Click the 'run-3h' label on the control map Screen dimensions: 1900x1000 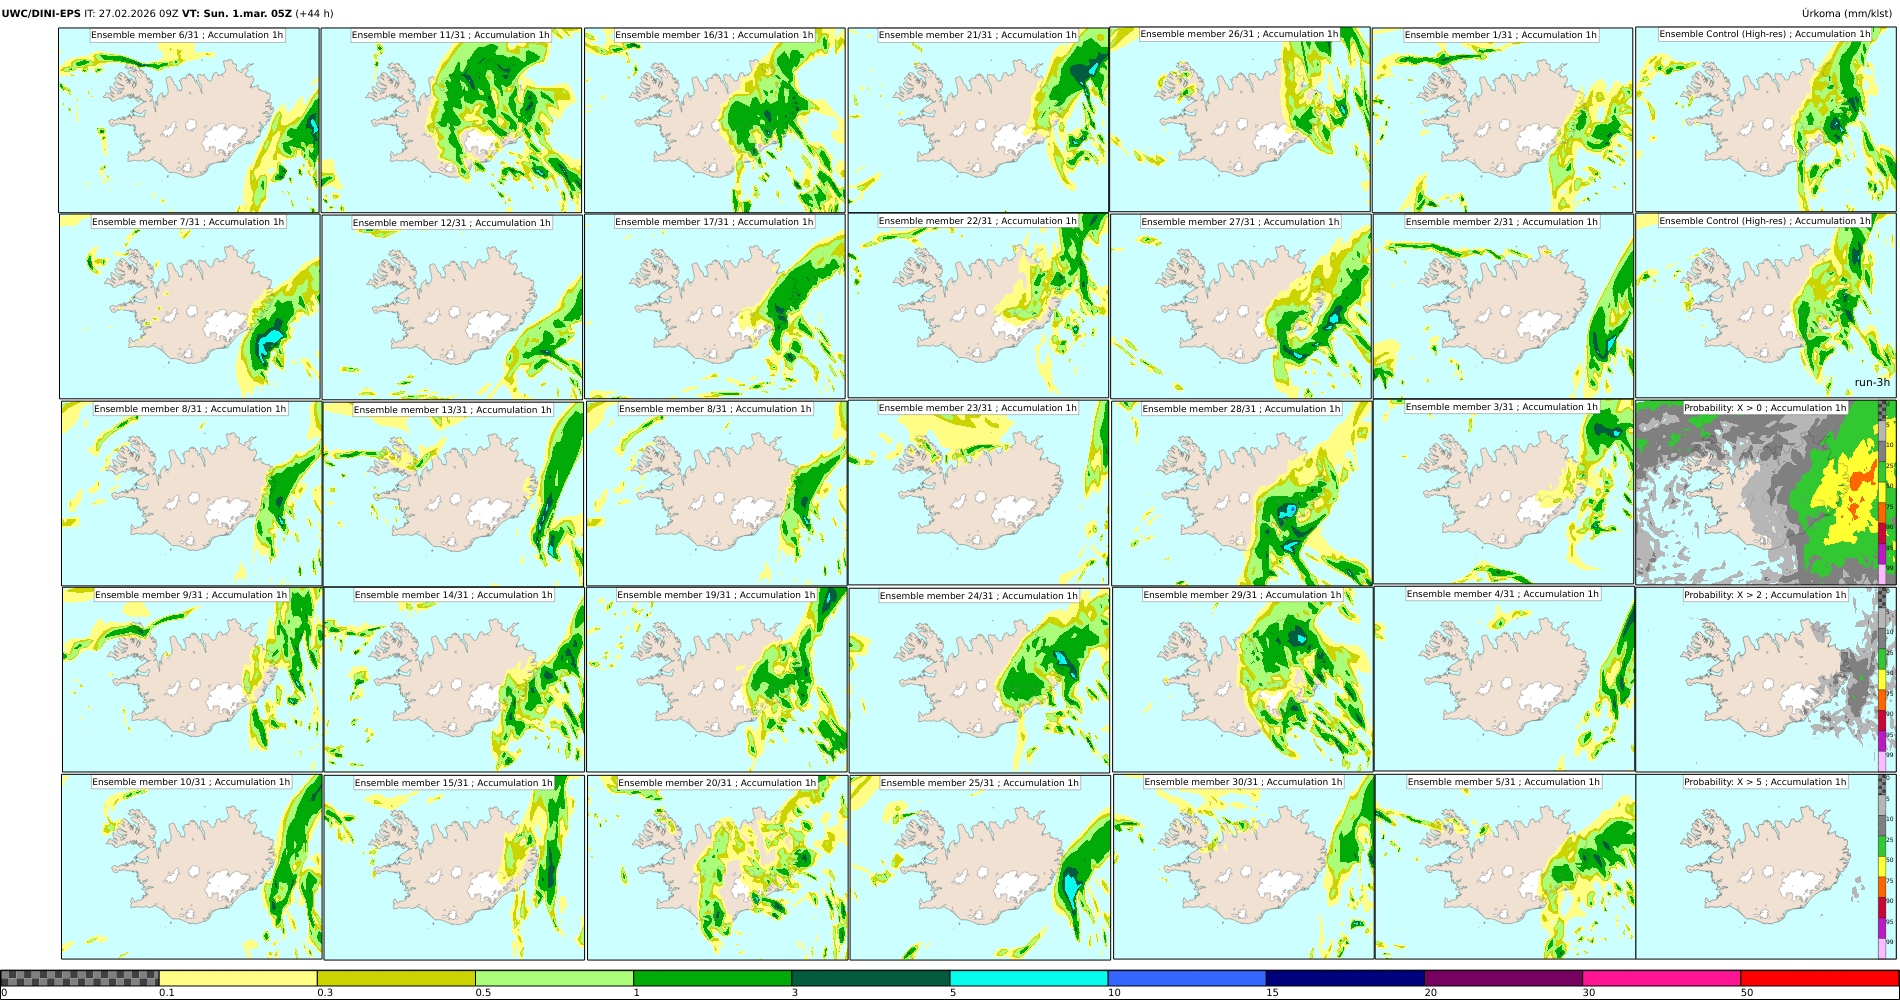click(x=1872, y=382)
